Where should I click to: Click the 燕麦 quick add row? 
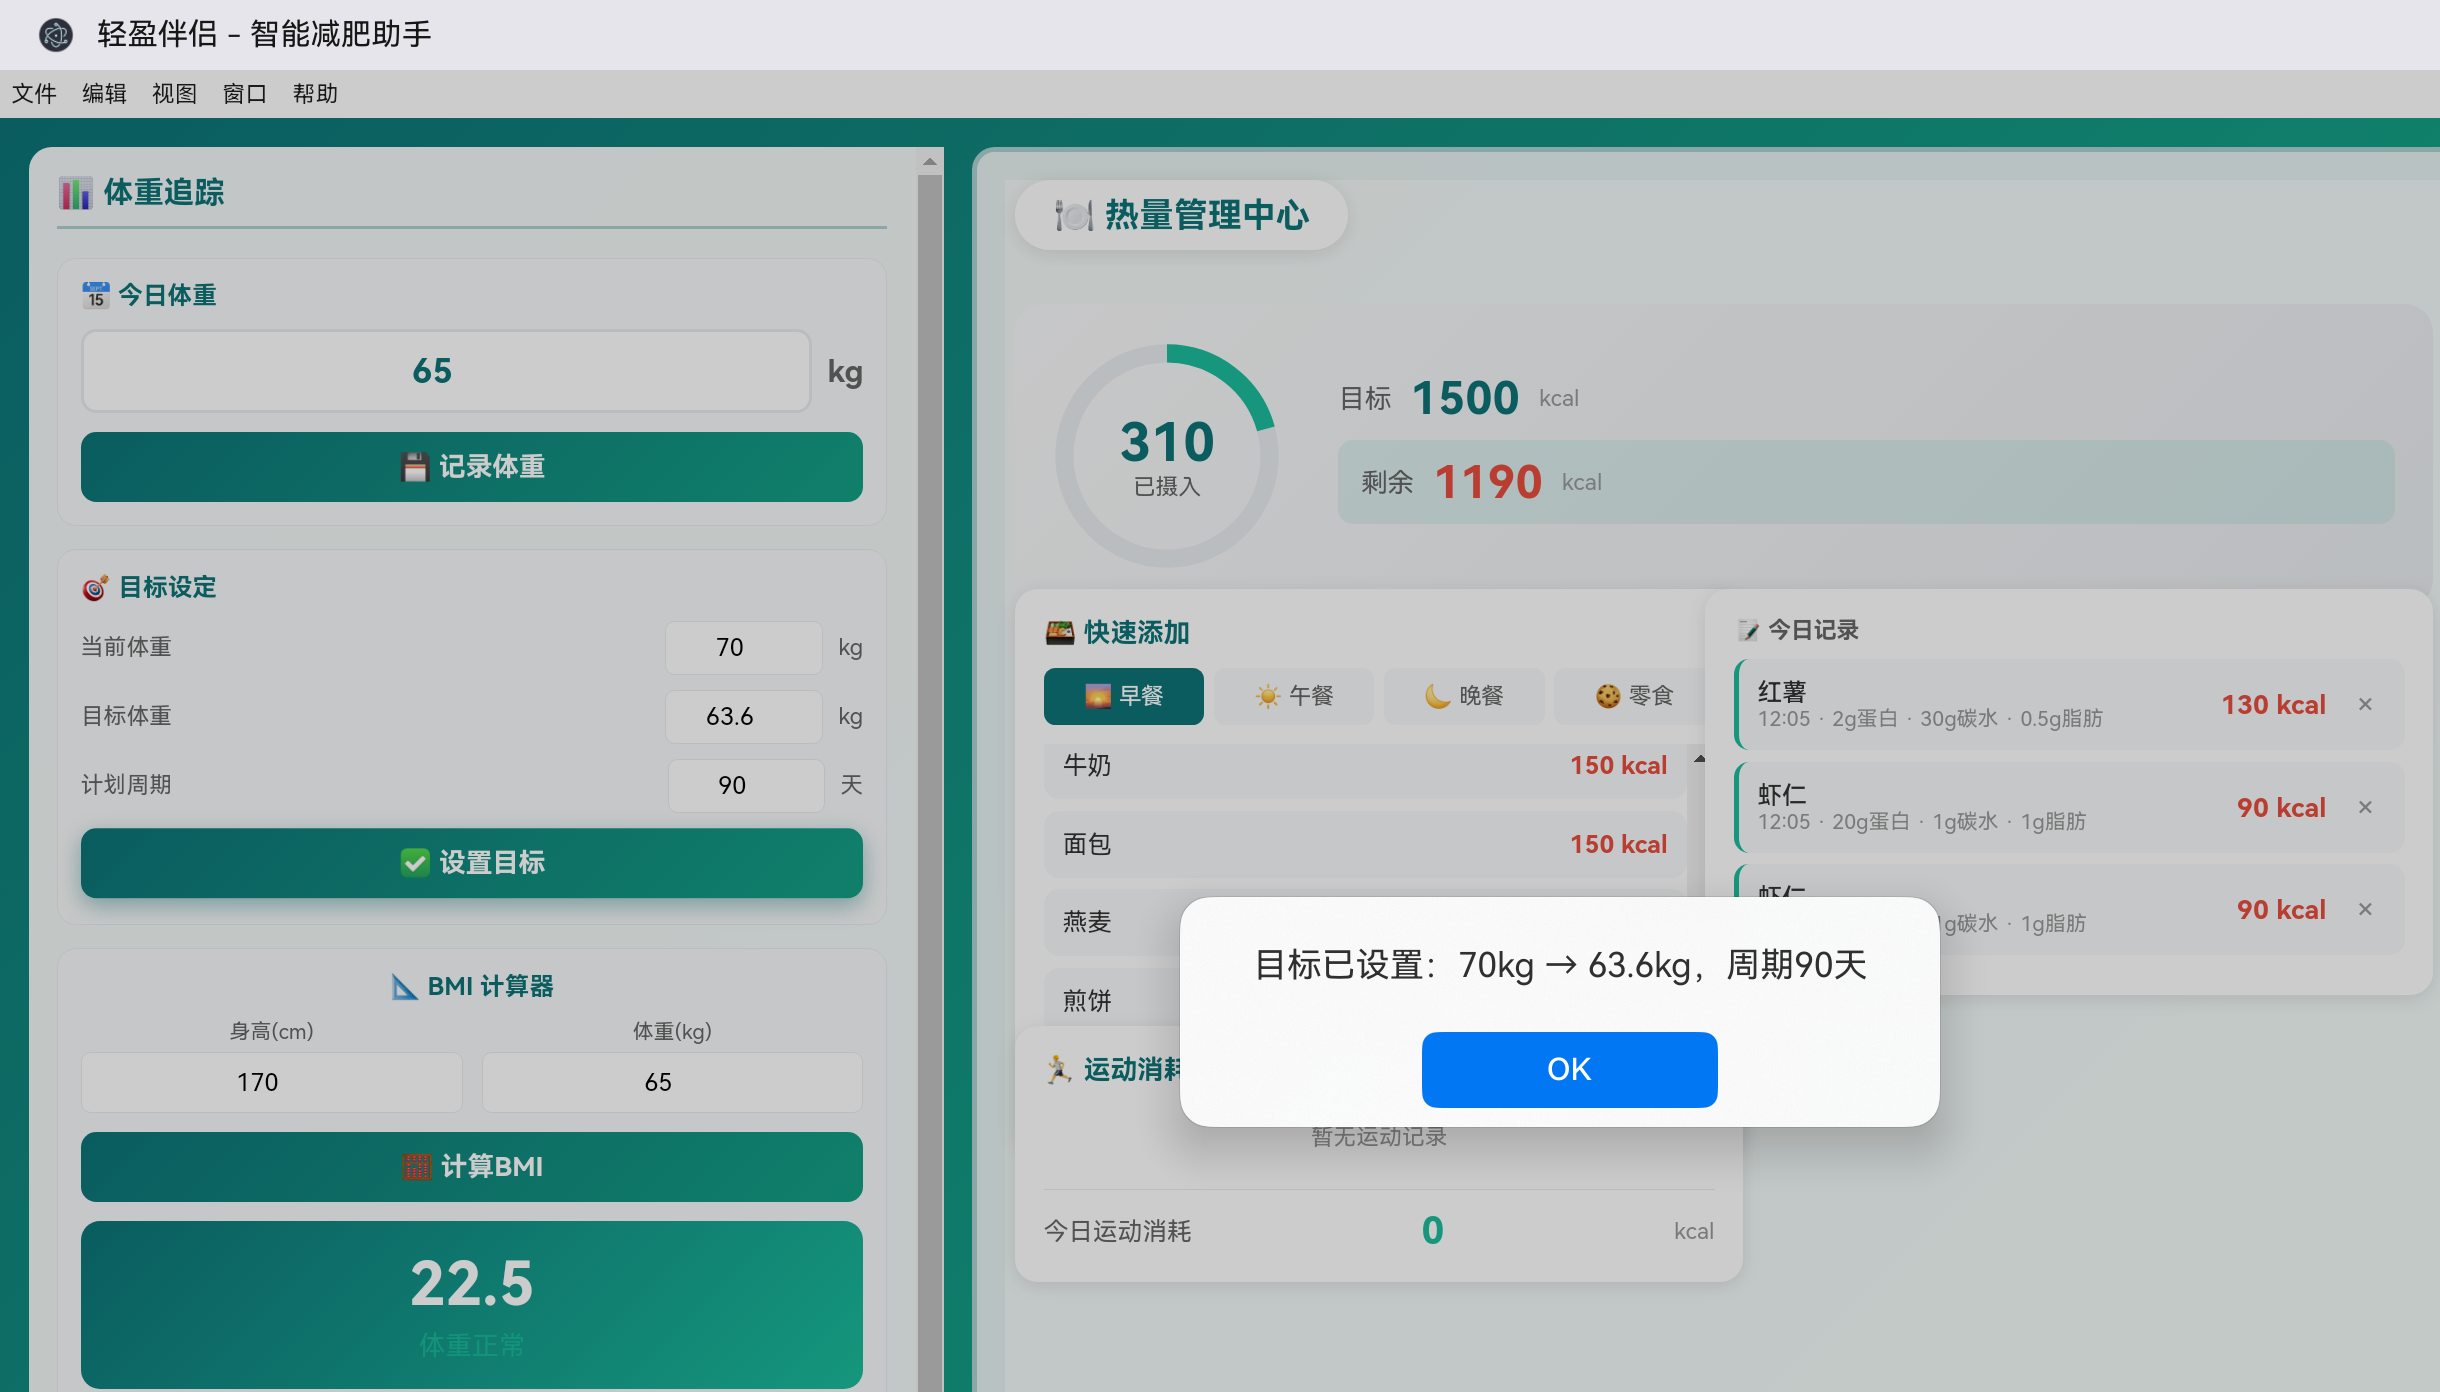click(x=1112, y=922)
